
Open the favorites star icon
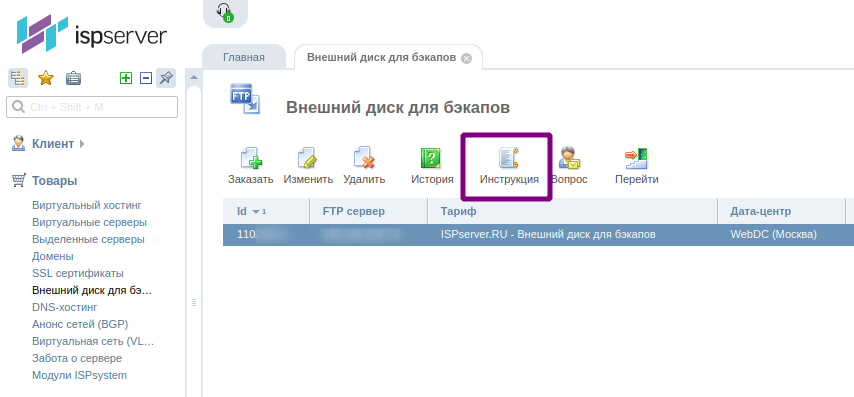coord(46,78)
